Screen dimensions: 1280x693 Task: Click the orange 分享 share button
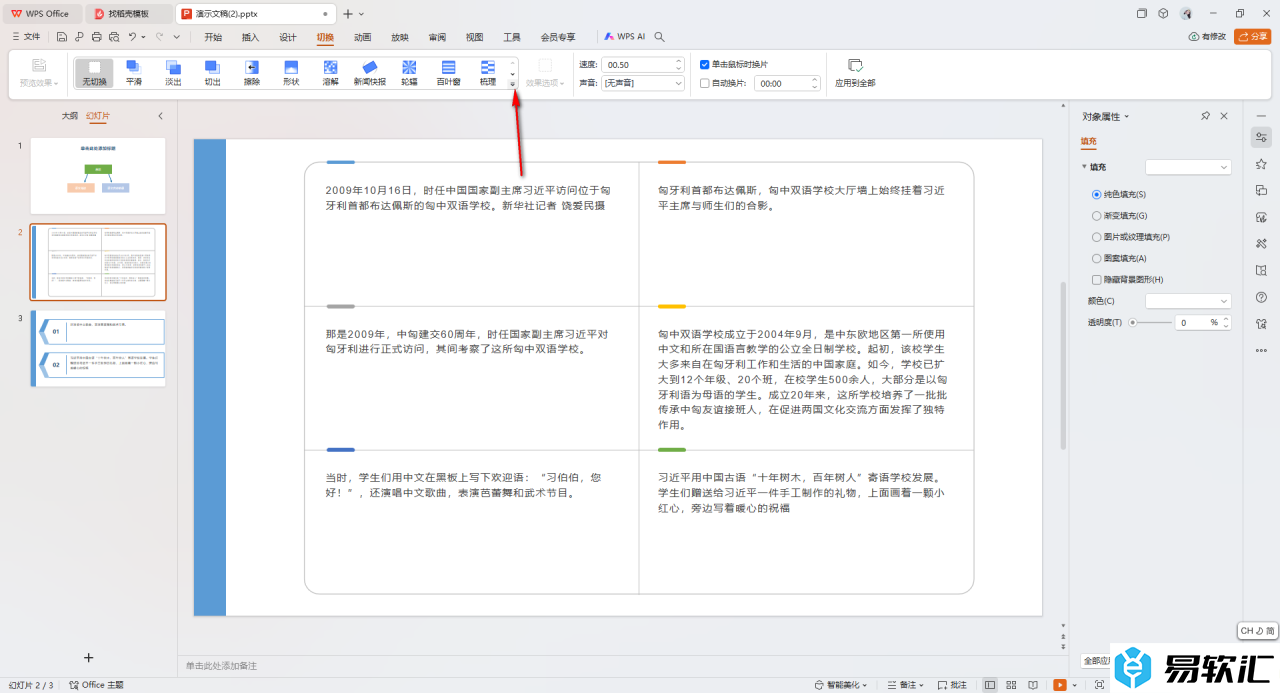click(1253, 37)
